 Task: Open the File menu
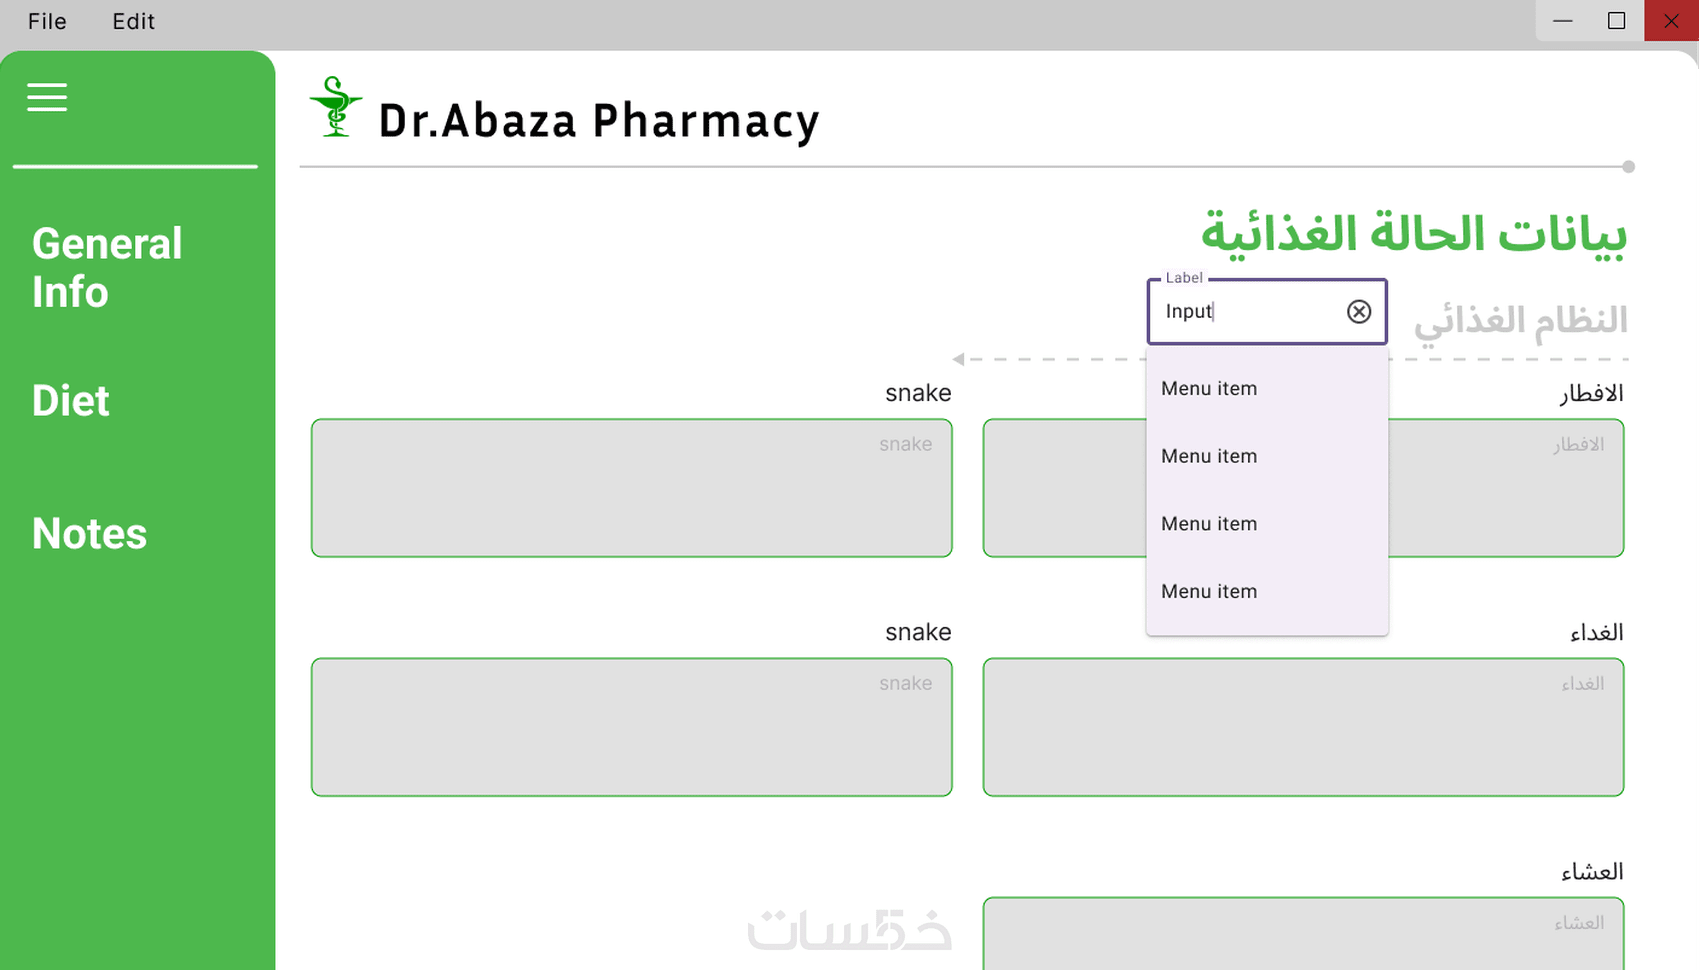(47, 21)
